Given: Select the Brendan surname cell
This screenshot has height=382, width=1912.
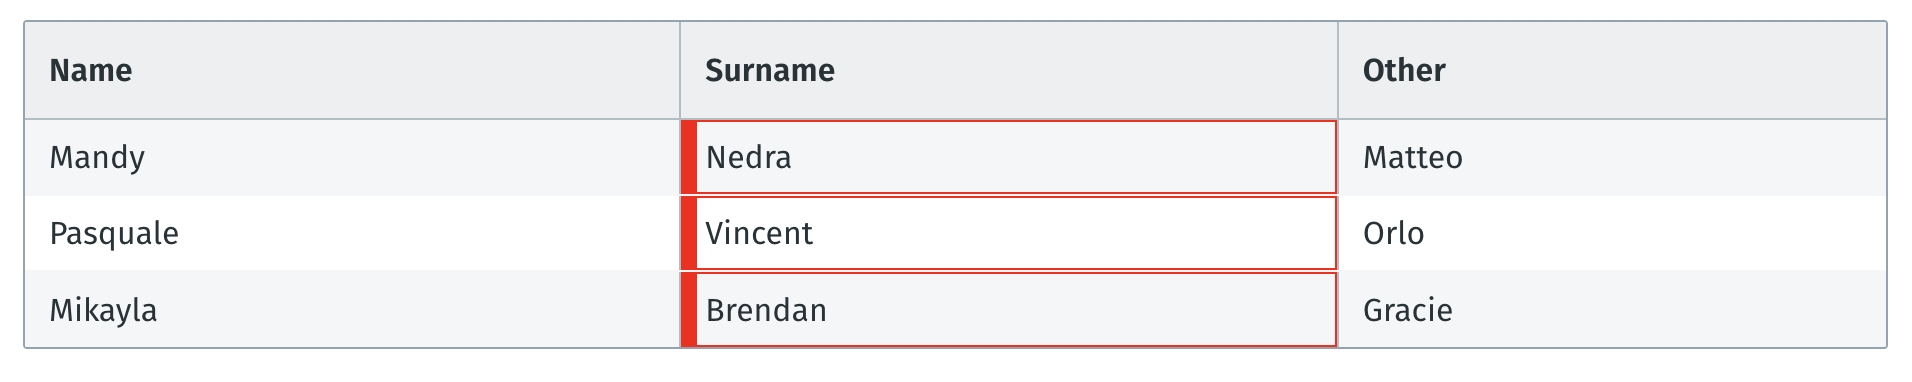Looking at the screenshot, I should coord(1009,310).
